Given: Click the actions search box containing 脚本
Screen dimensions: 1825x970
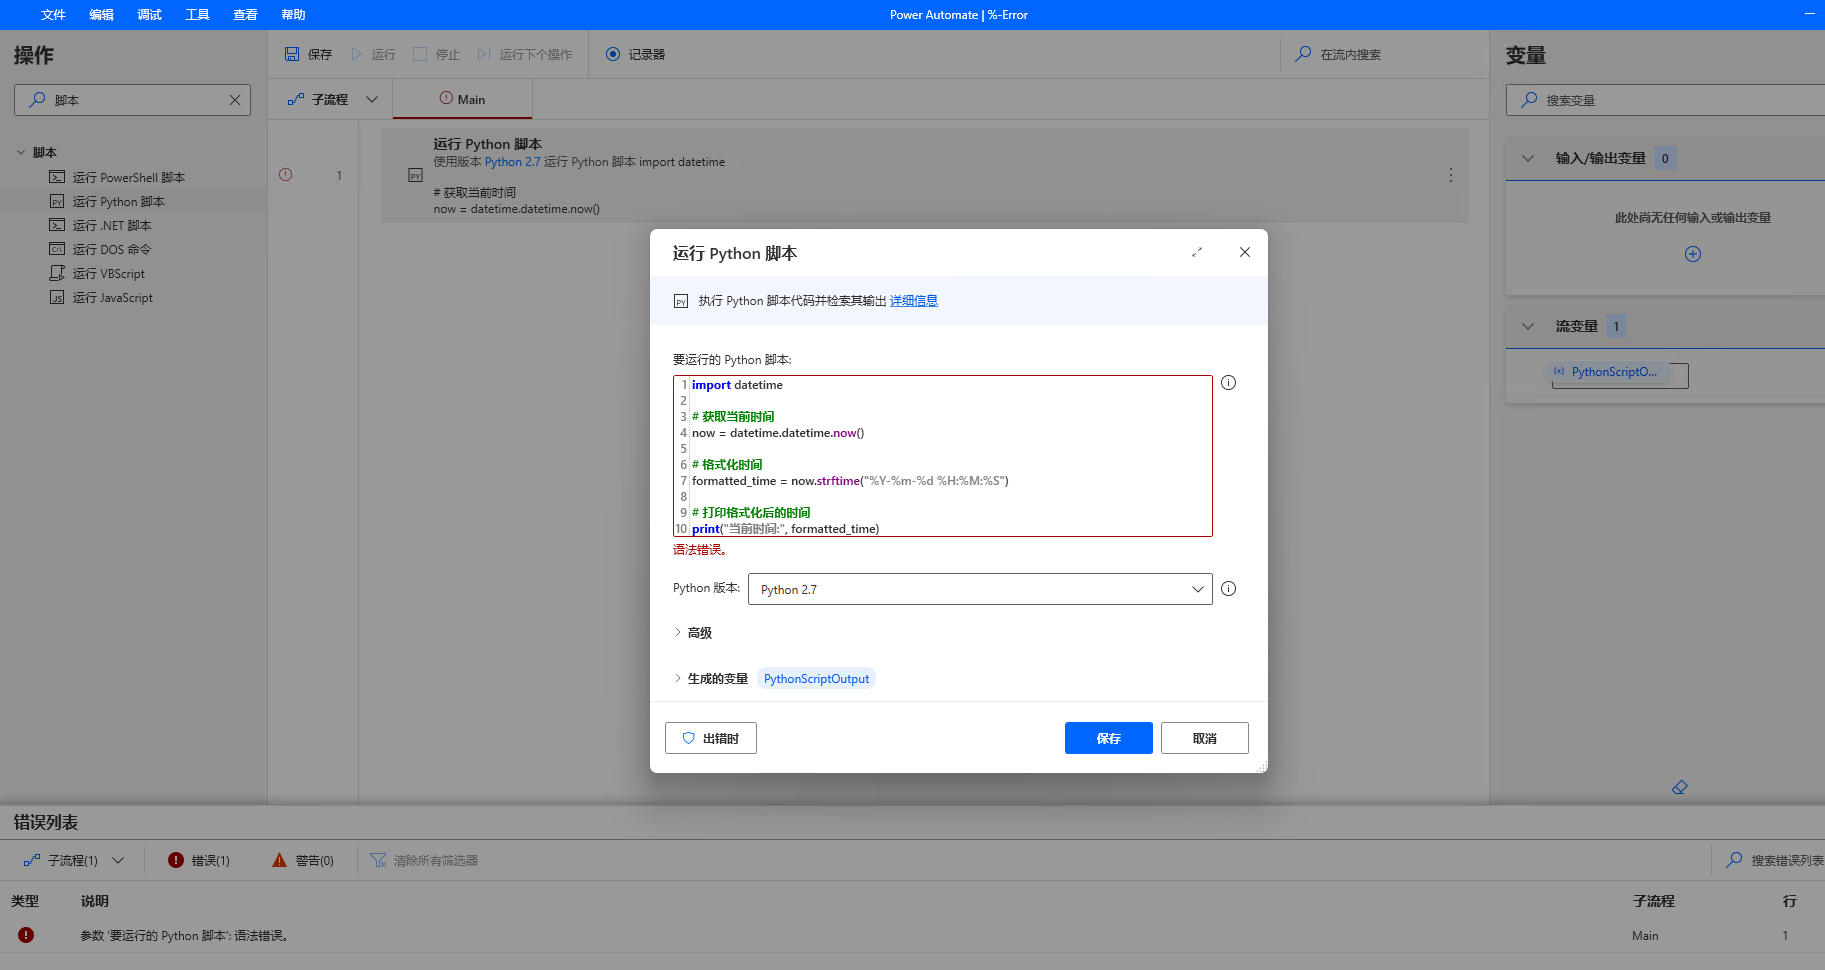Looking at the screenshot, I should (x=132, y=100).
